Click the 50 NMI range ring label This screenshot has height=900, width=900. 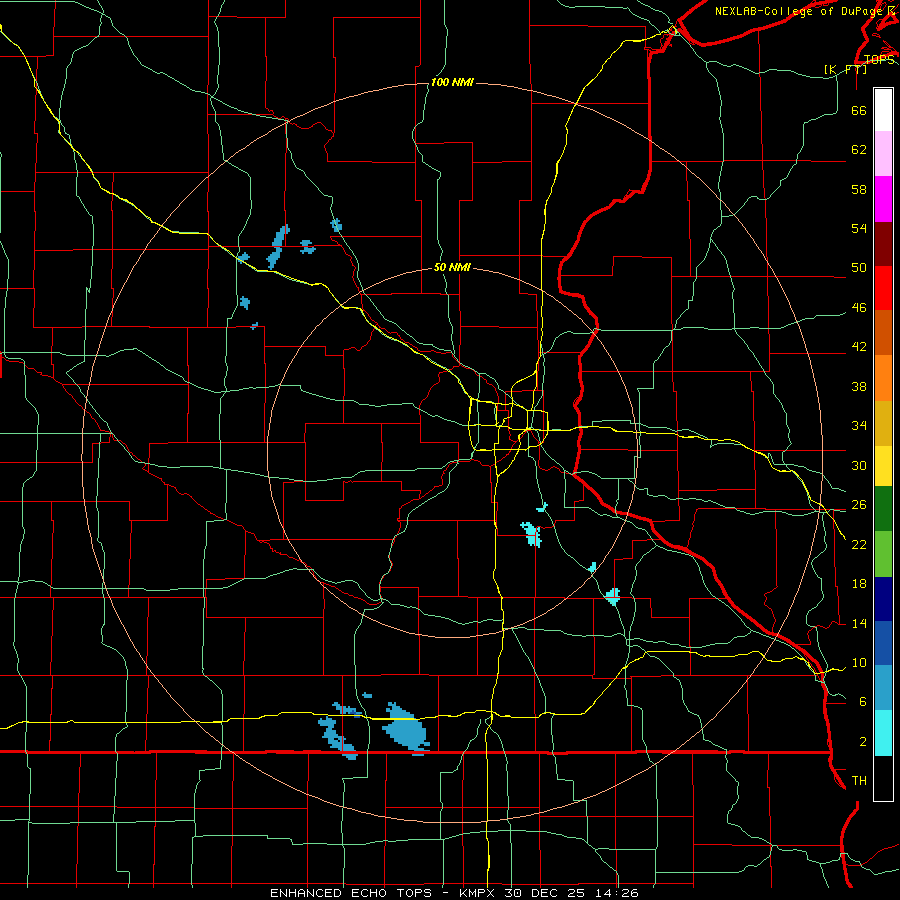click(452, 267)
